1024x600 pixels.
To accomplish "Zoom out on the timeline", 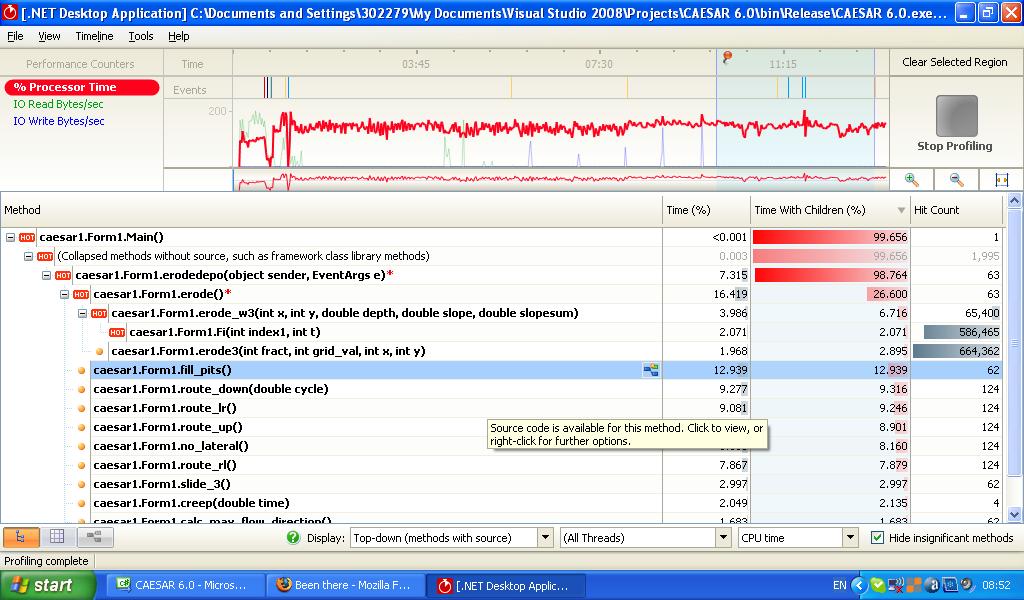I will click(956, 180).
